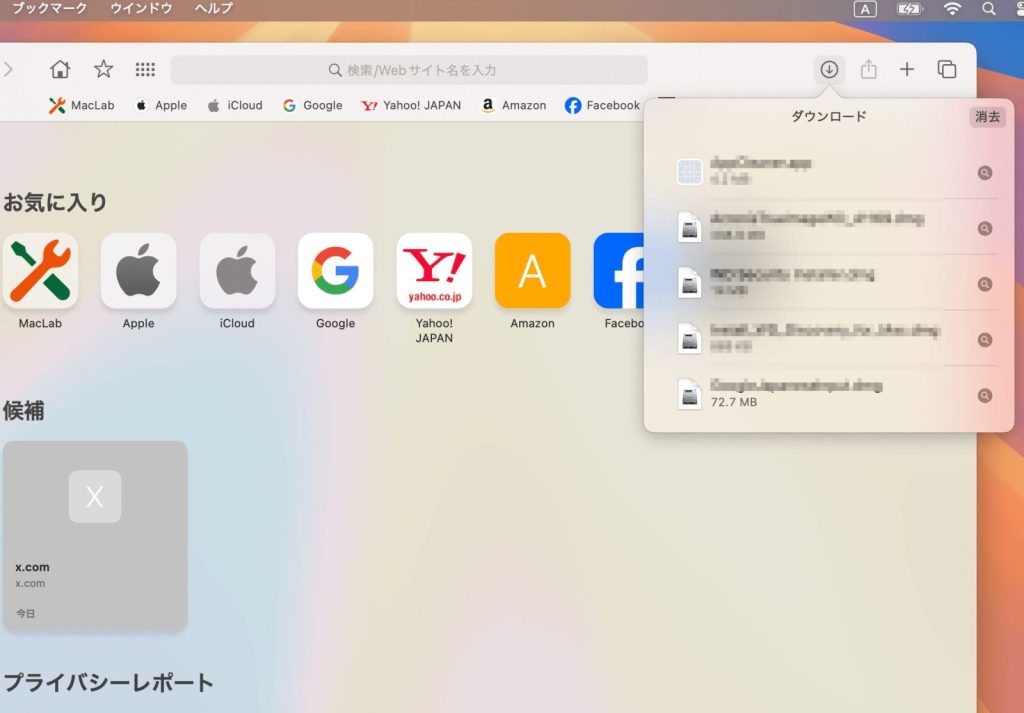This screenshot has width=1024, height=713.
Task: Click the star bookmarks icon in toolbar
Action: point(103,69)
